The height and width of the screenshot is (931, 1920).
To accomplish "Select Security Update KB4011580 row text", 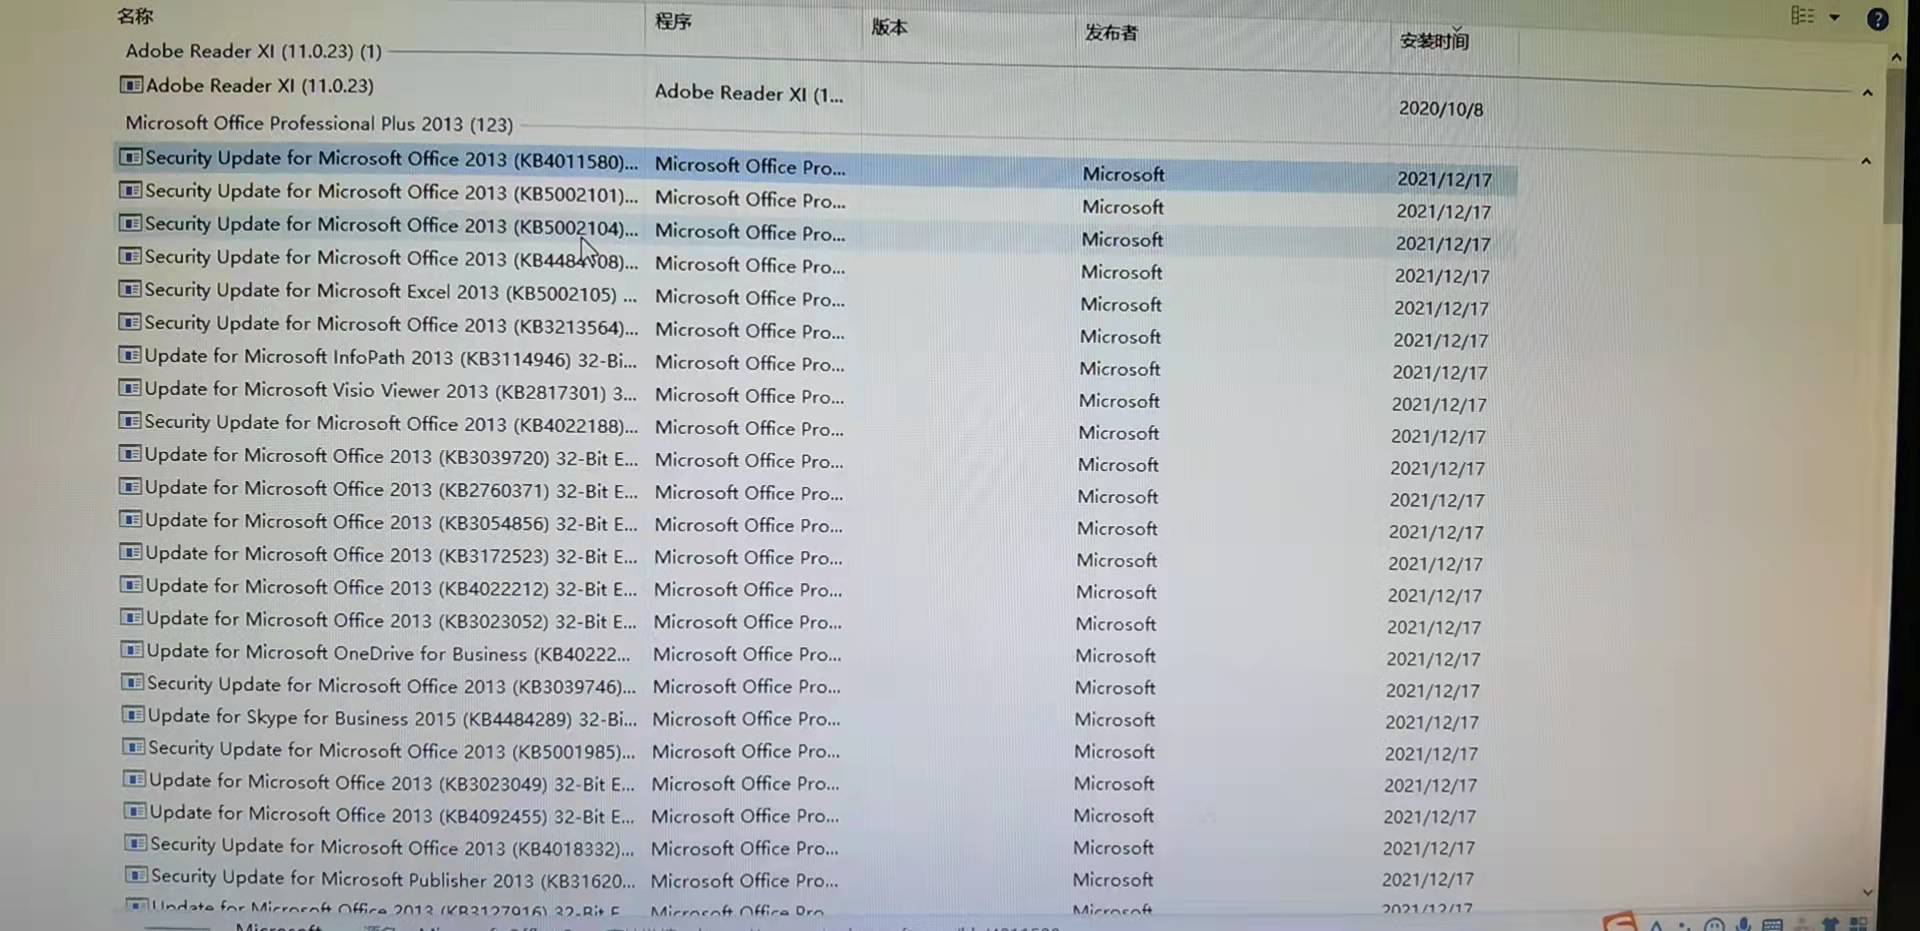I will tap(391, 159).
